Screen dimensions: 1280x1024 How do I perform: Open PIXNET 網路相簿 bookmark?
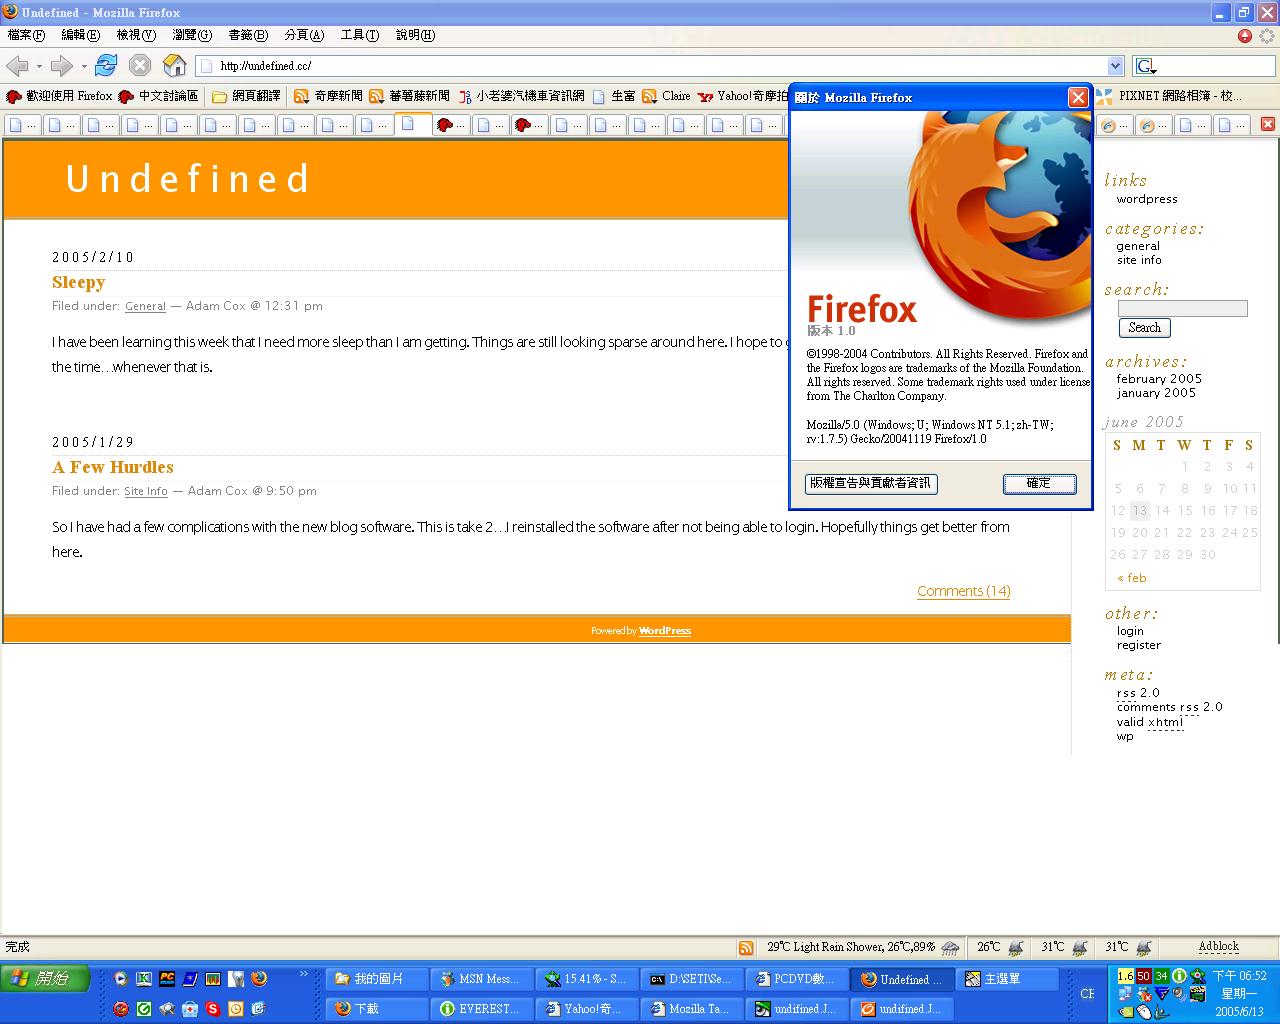tap(1170, 96)
